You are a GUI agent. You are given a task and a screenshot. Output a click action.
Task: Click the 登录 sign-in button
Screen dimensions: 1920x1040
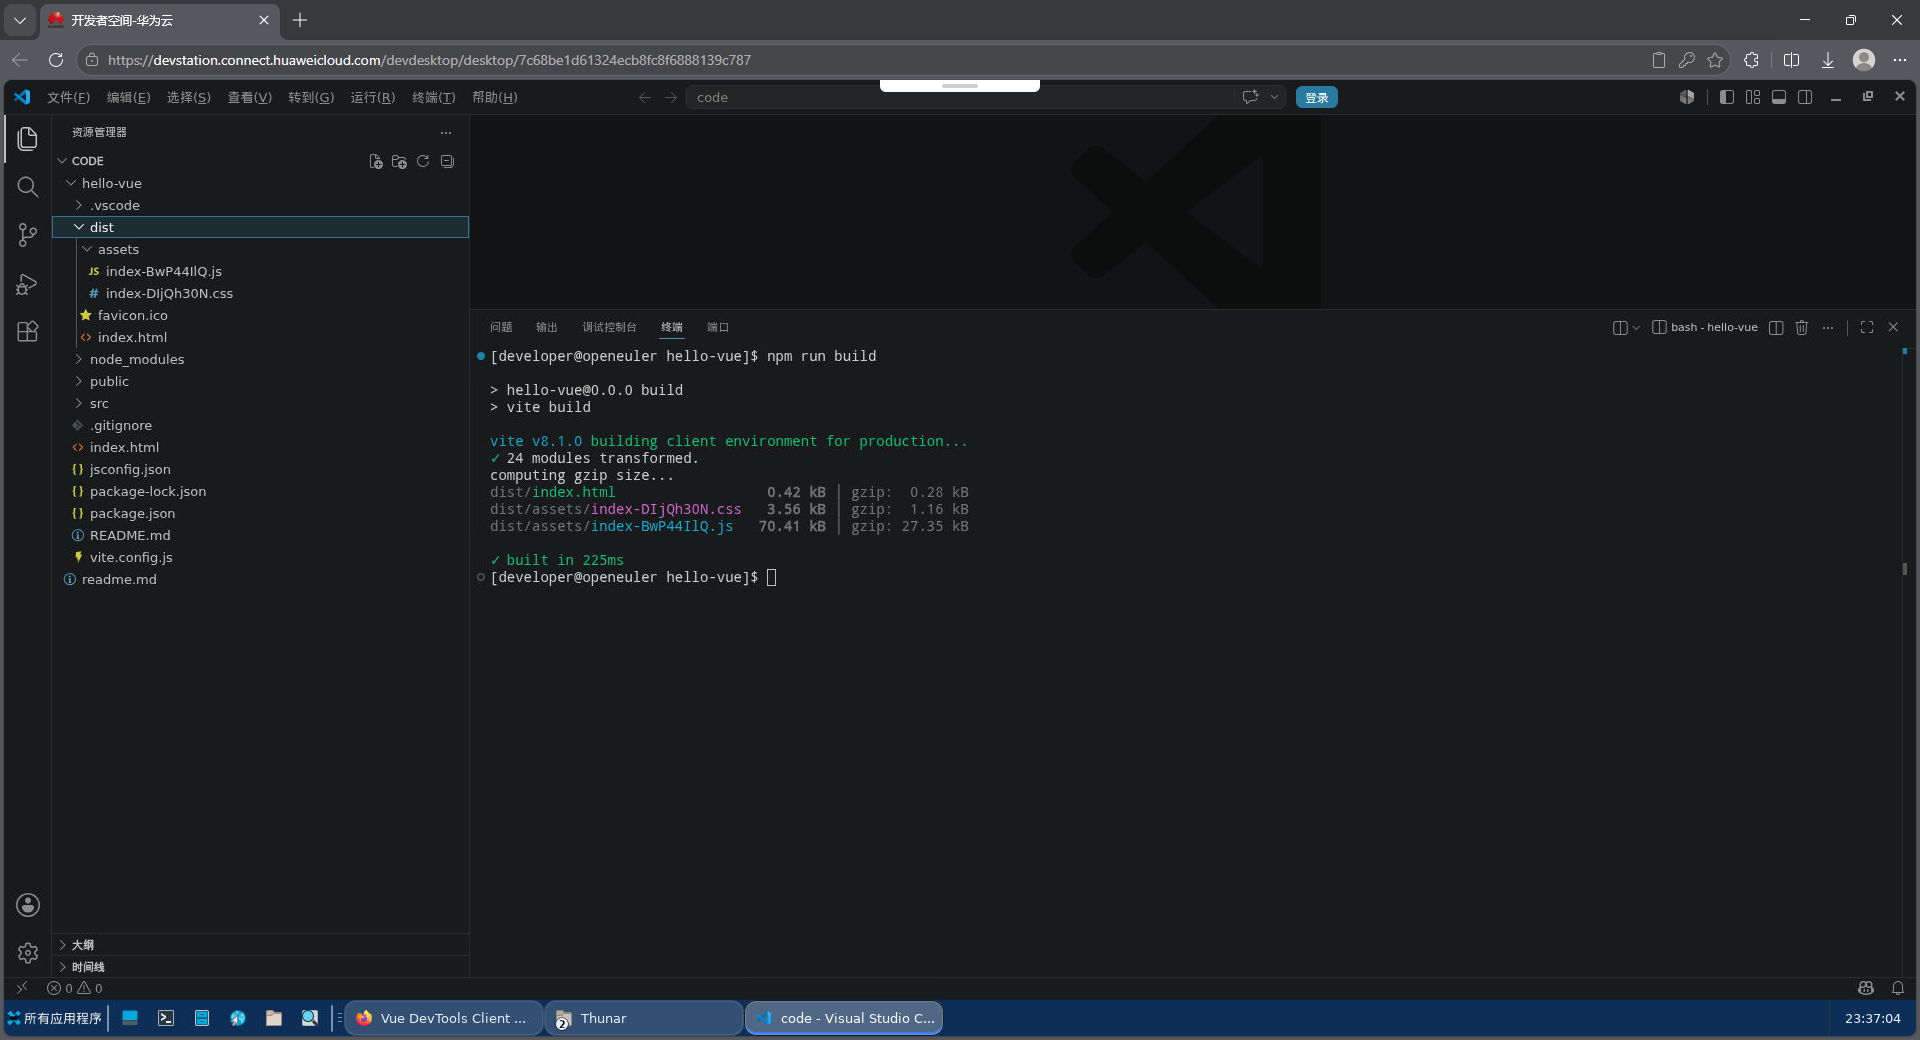click(x=1317, y=97)
